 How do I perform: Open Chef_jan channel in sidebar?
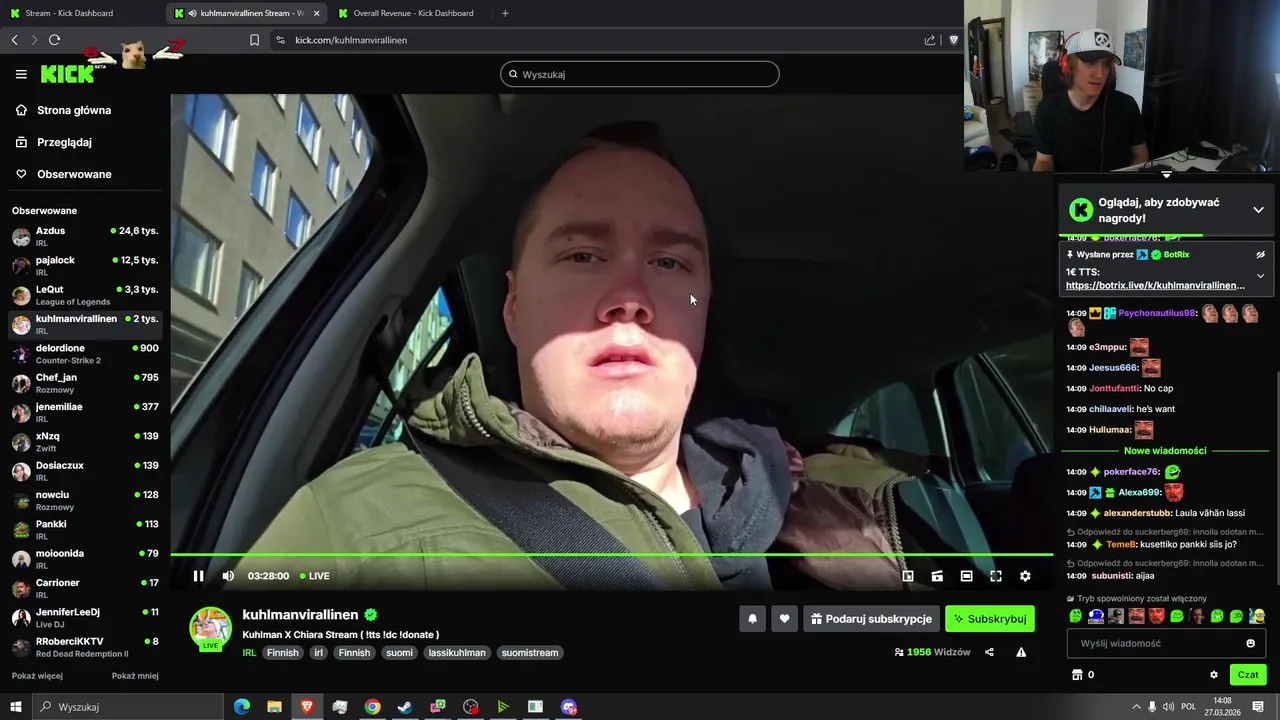point(85,383)
